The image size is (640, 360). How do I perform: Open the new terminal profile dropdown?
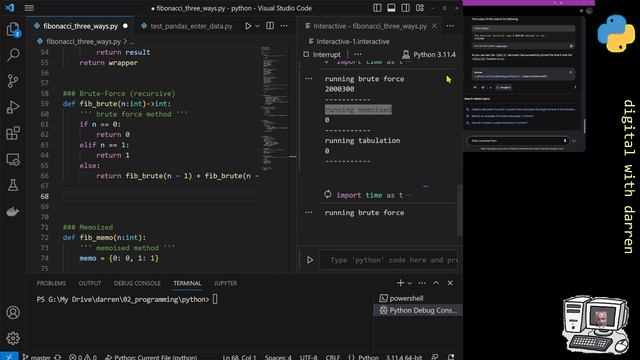pyautogui.click(x=409, y=283)
